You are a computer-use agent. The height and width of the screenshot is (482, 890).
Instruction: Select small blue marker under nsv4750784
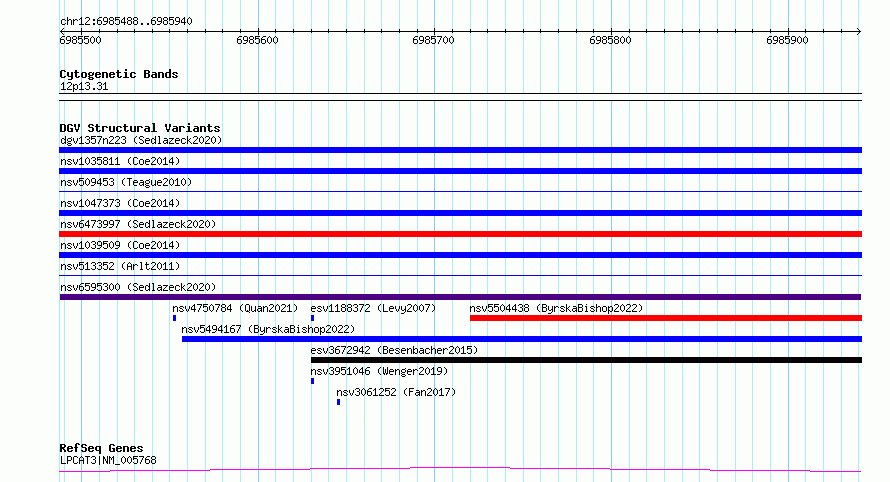click(174, 318)
